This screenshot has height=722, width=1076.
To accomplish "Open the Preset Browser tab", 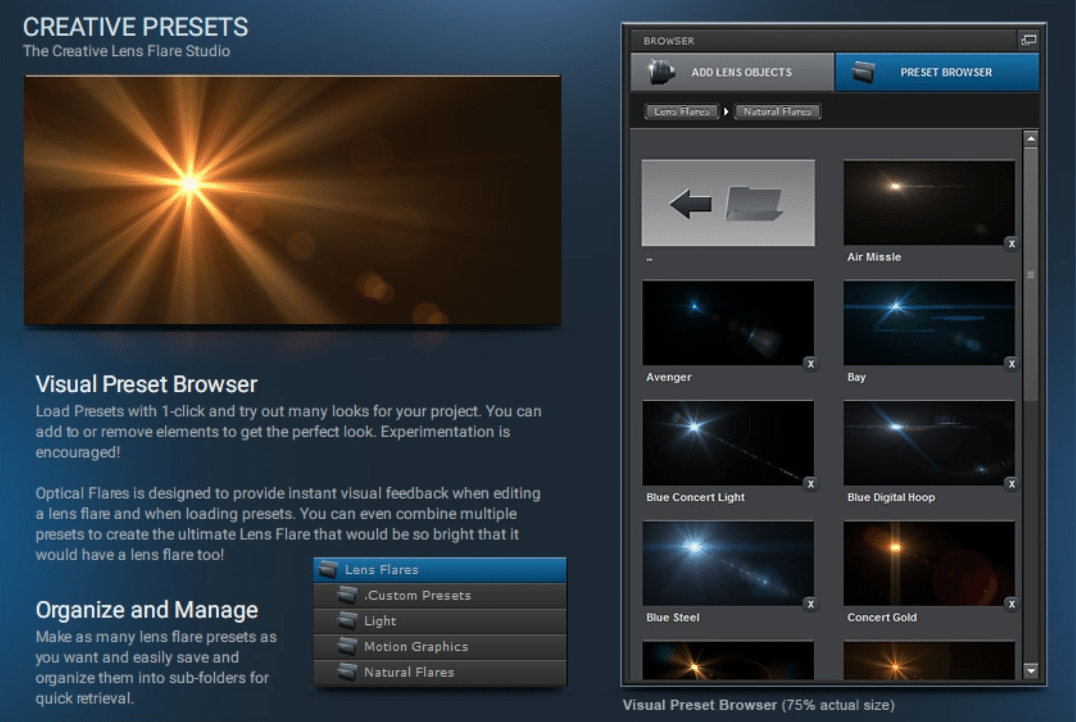I will pos(936,72).
